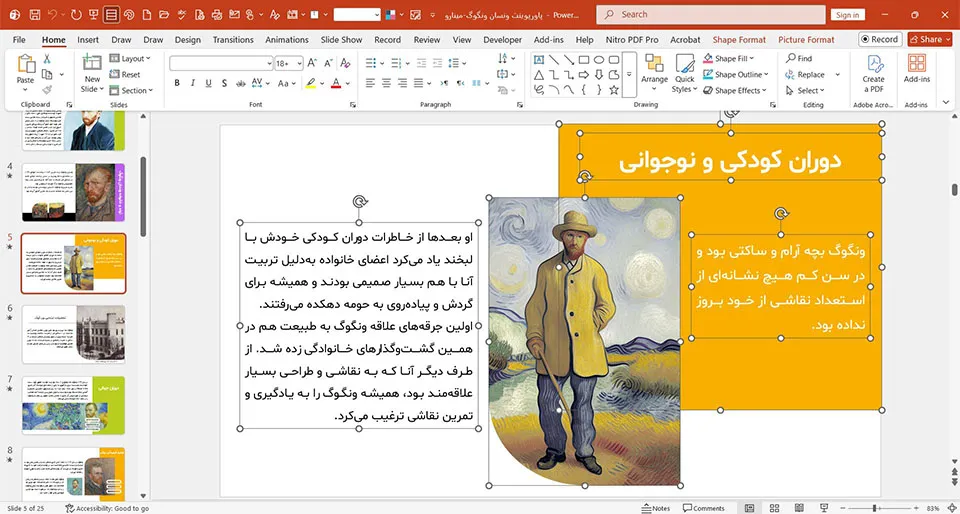Click the Reset slide button
The width and height of the screenshot is (960, 514).
click(126, 75)
